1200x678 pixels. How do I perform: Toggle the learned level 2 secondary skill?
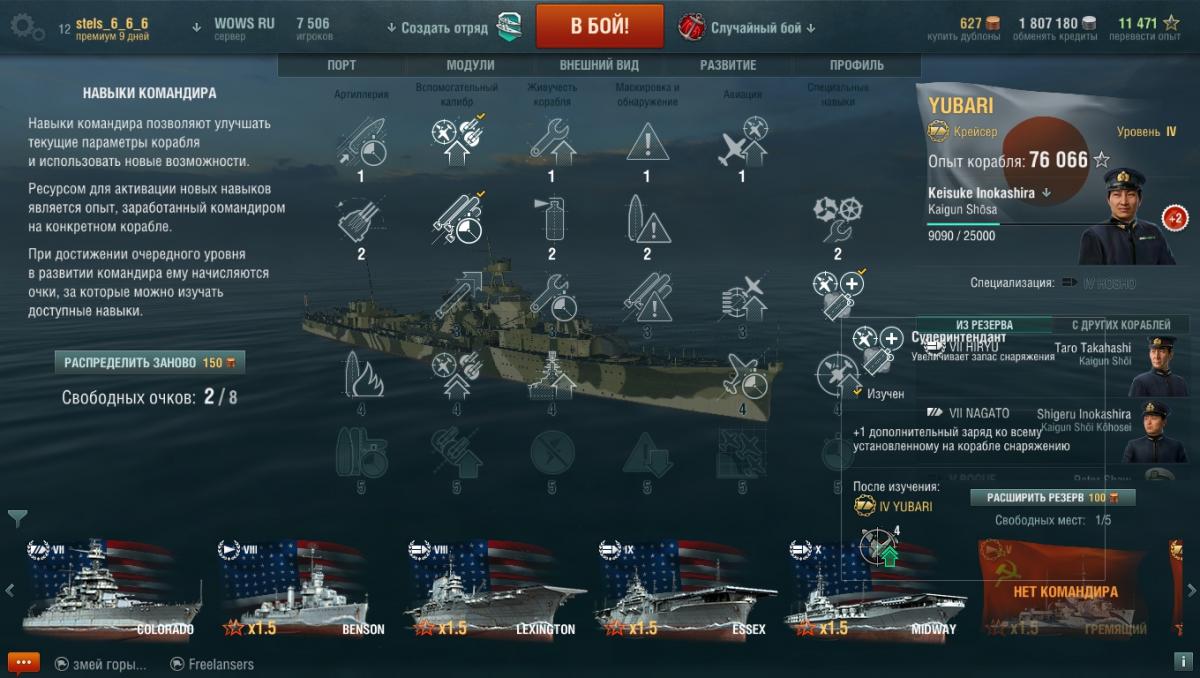tap(456, 220)
